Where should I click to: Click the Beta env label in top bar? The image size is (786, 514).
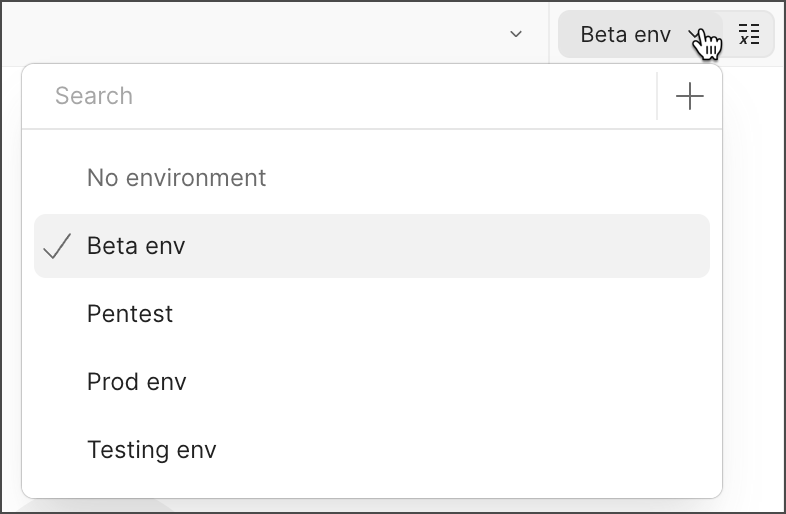[x=625, y=34]
